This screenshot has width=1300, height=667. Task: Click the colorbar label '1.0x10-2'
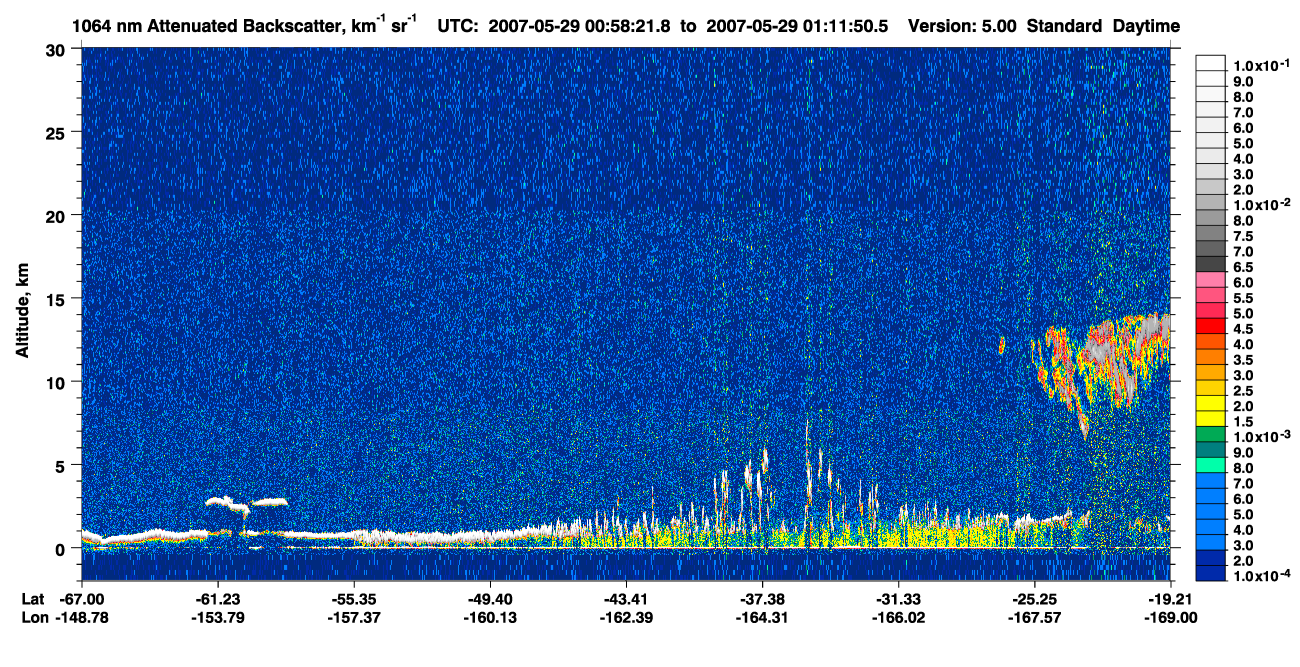point(1263,204)
